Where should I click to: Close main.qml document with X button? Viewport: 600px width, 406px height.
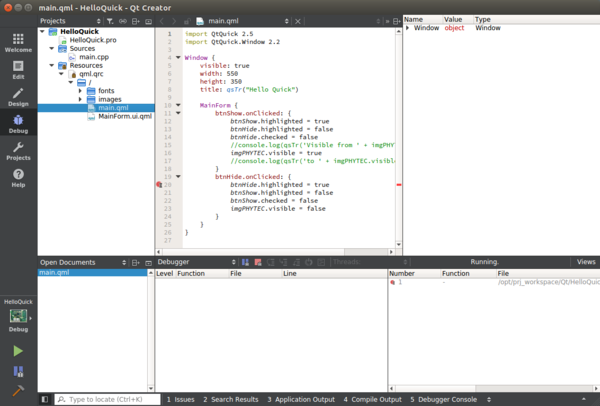pos(298,21)
